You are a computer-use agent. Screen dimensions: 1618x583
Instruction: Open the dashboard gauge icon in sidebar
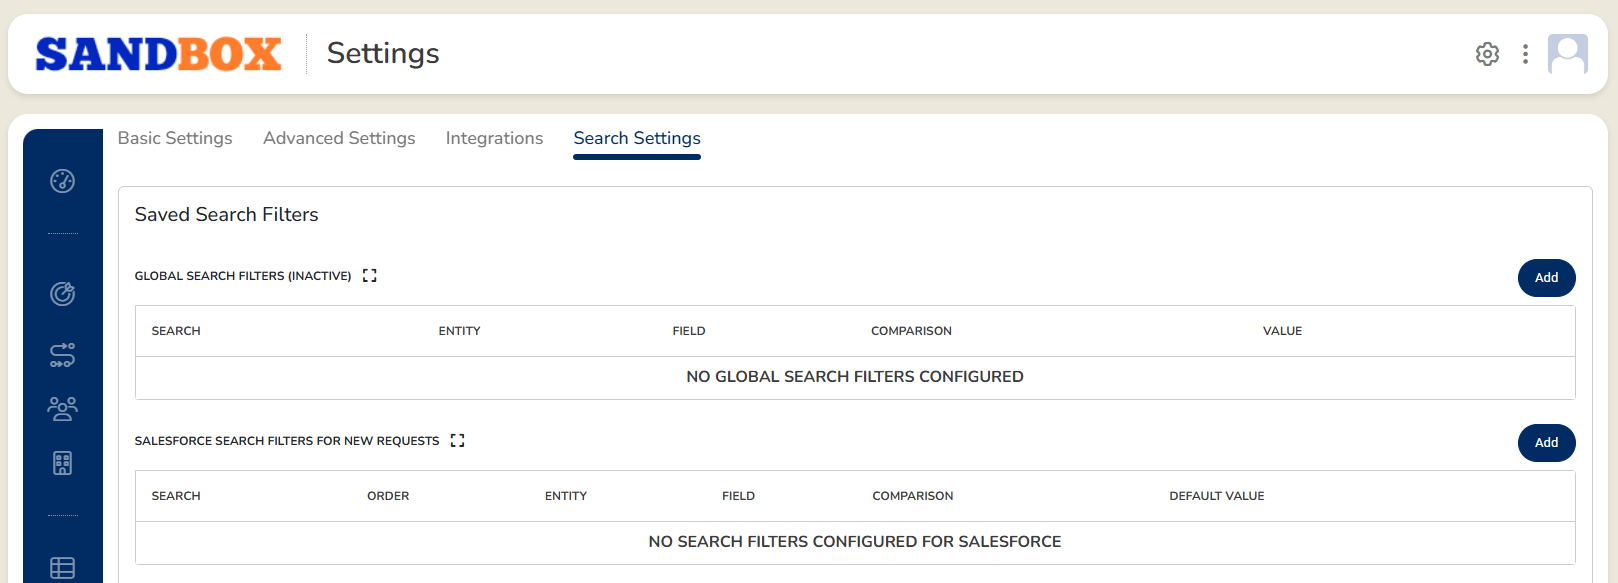coord(62,181)
